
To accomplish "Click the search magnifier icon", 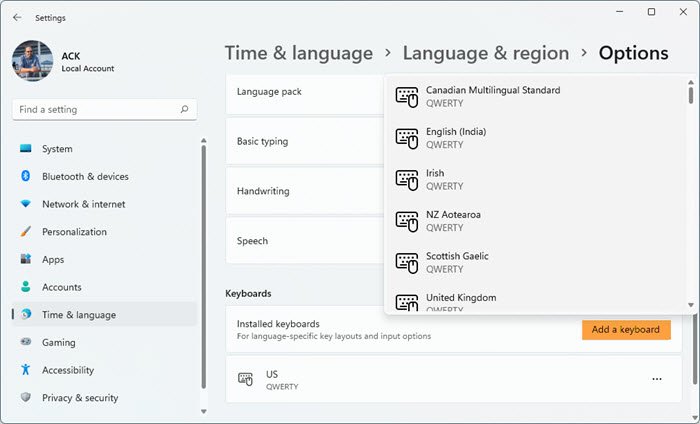I will [x=184, y=109].
